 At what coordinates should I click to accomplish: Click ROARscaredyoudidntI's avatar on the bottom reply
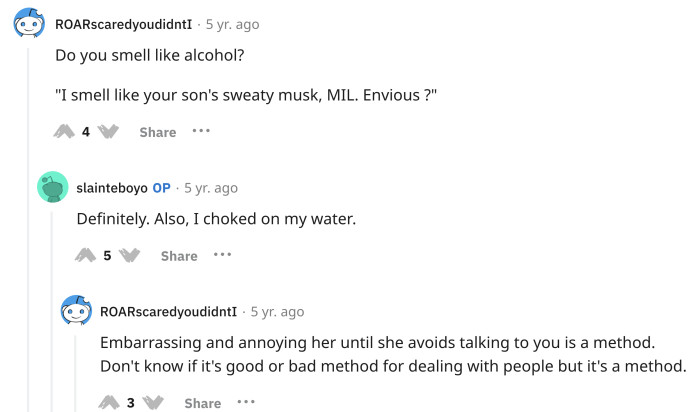pyautogui.click(x=76, y=311)
